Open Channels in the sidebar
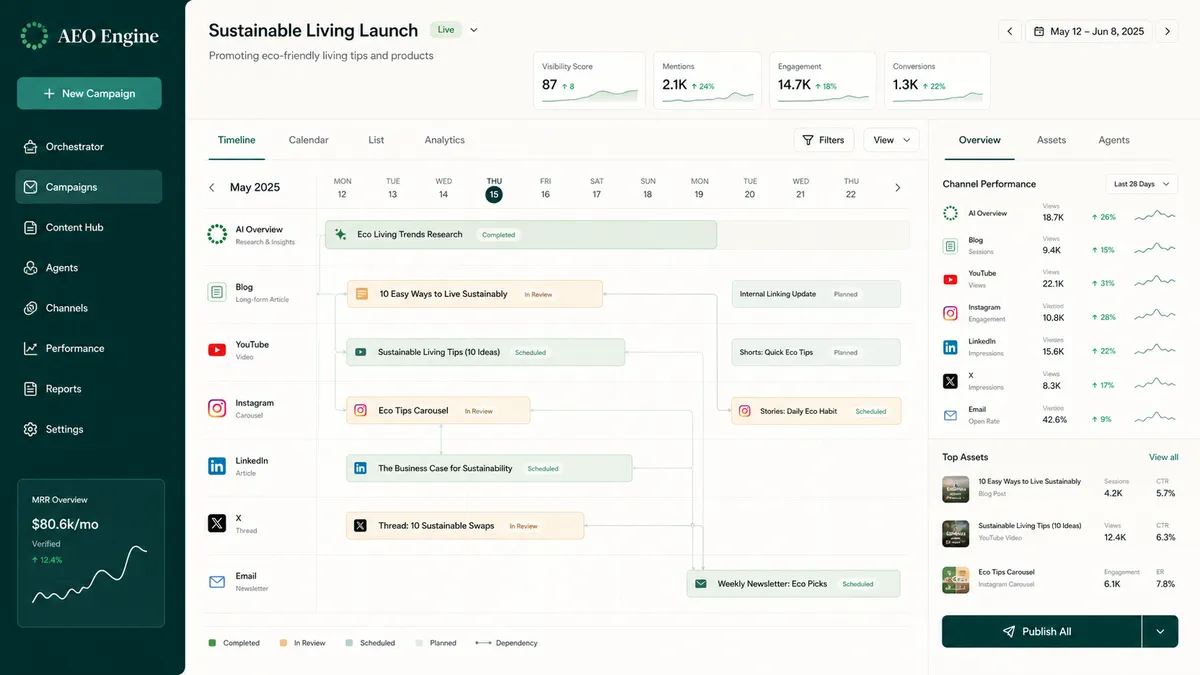Screen dimensions: 1200x675 tap(89, 308)
